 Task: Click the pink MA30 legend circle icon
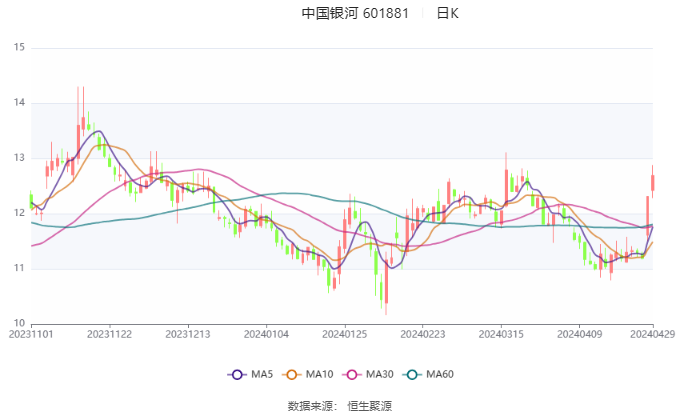coord(352,375)
